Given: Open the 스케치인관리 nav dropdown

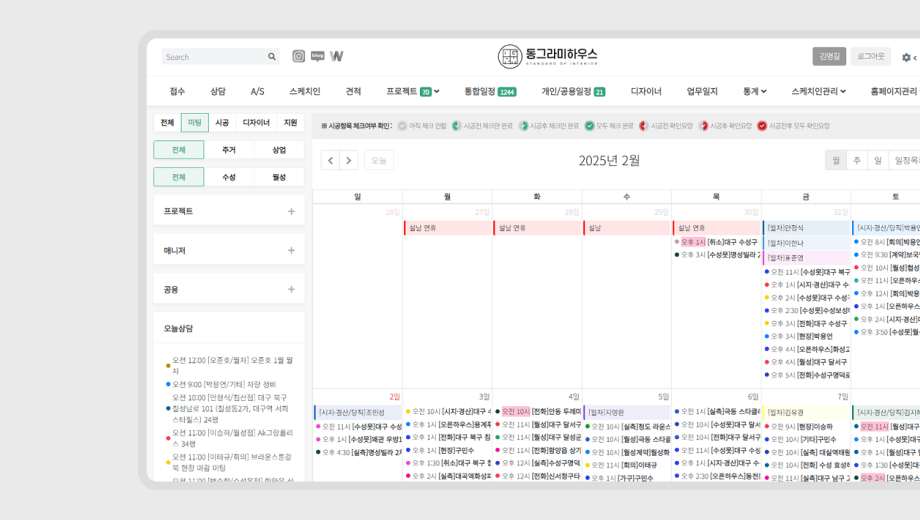Looking at the screenshot, I should click(x=818, y=92).
